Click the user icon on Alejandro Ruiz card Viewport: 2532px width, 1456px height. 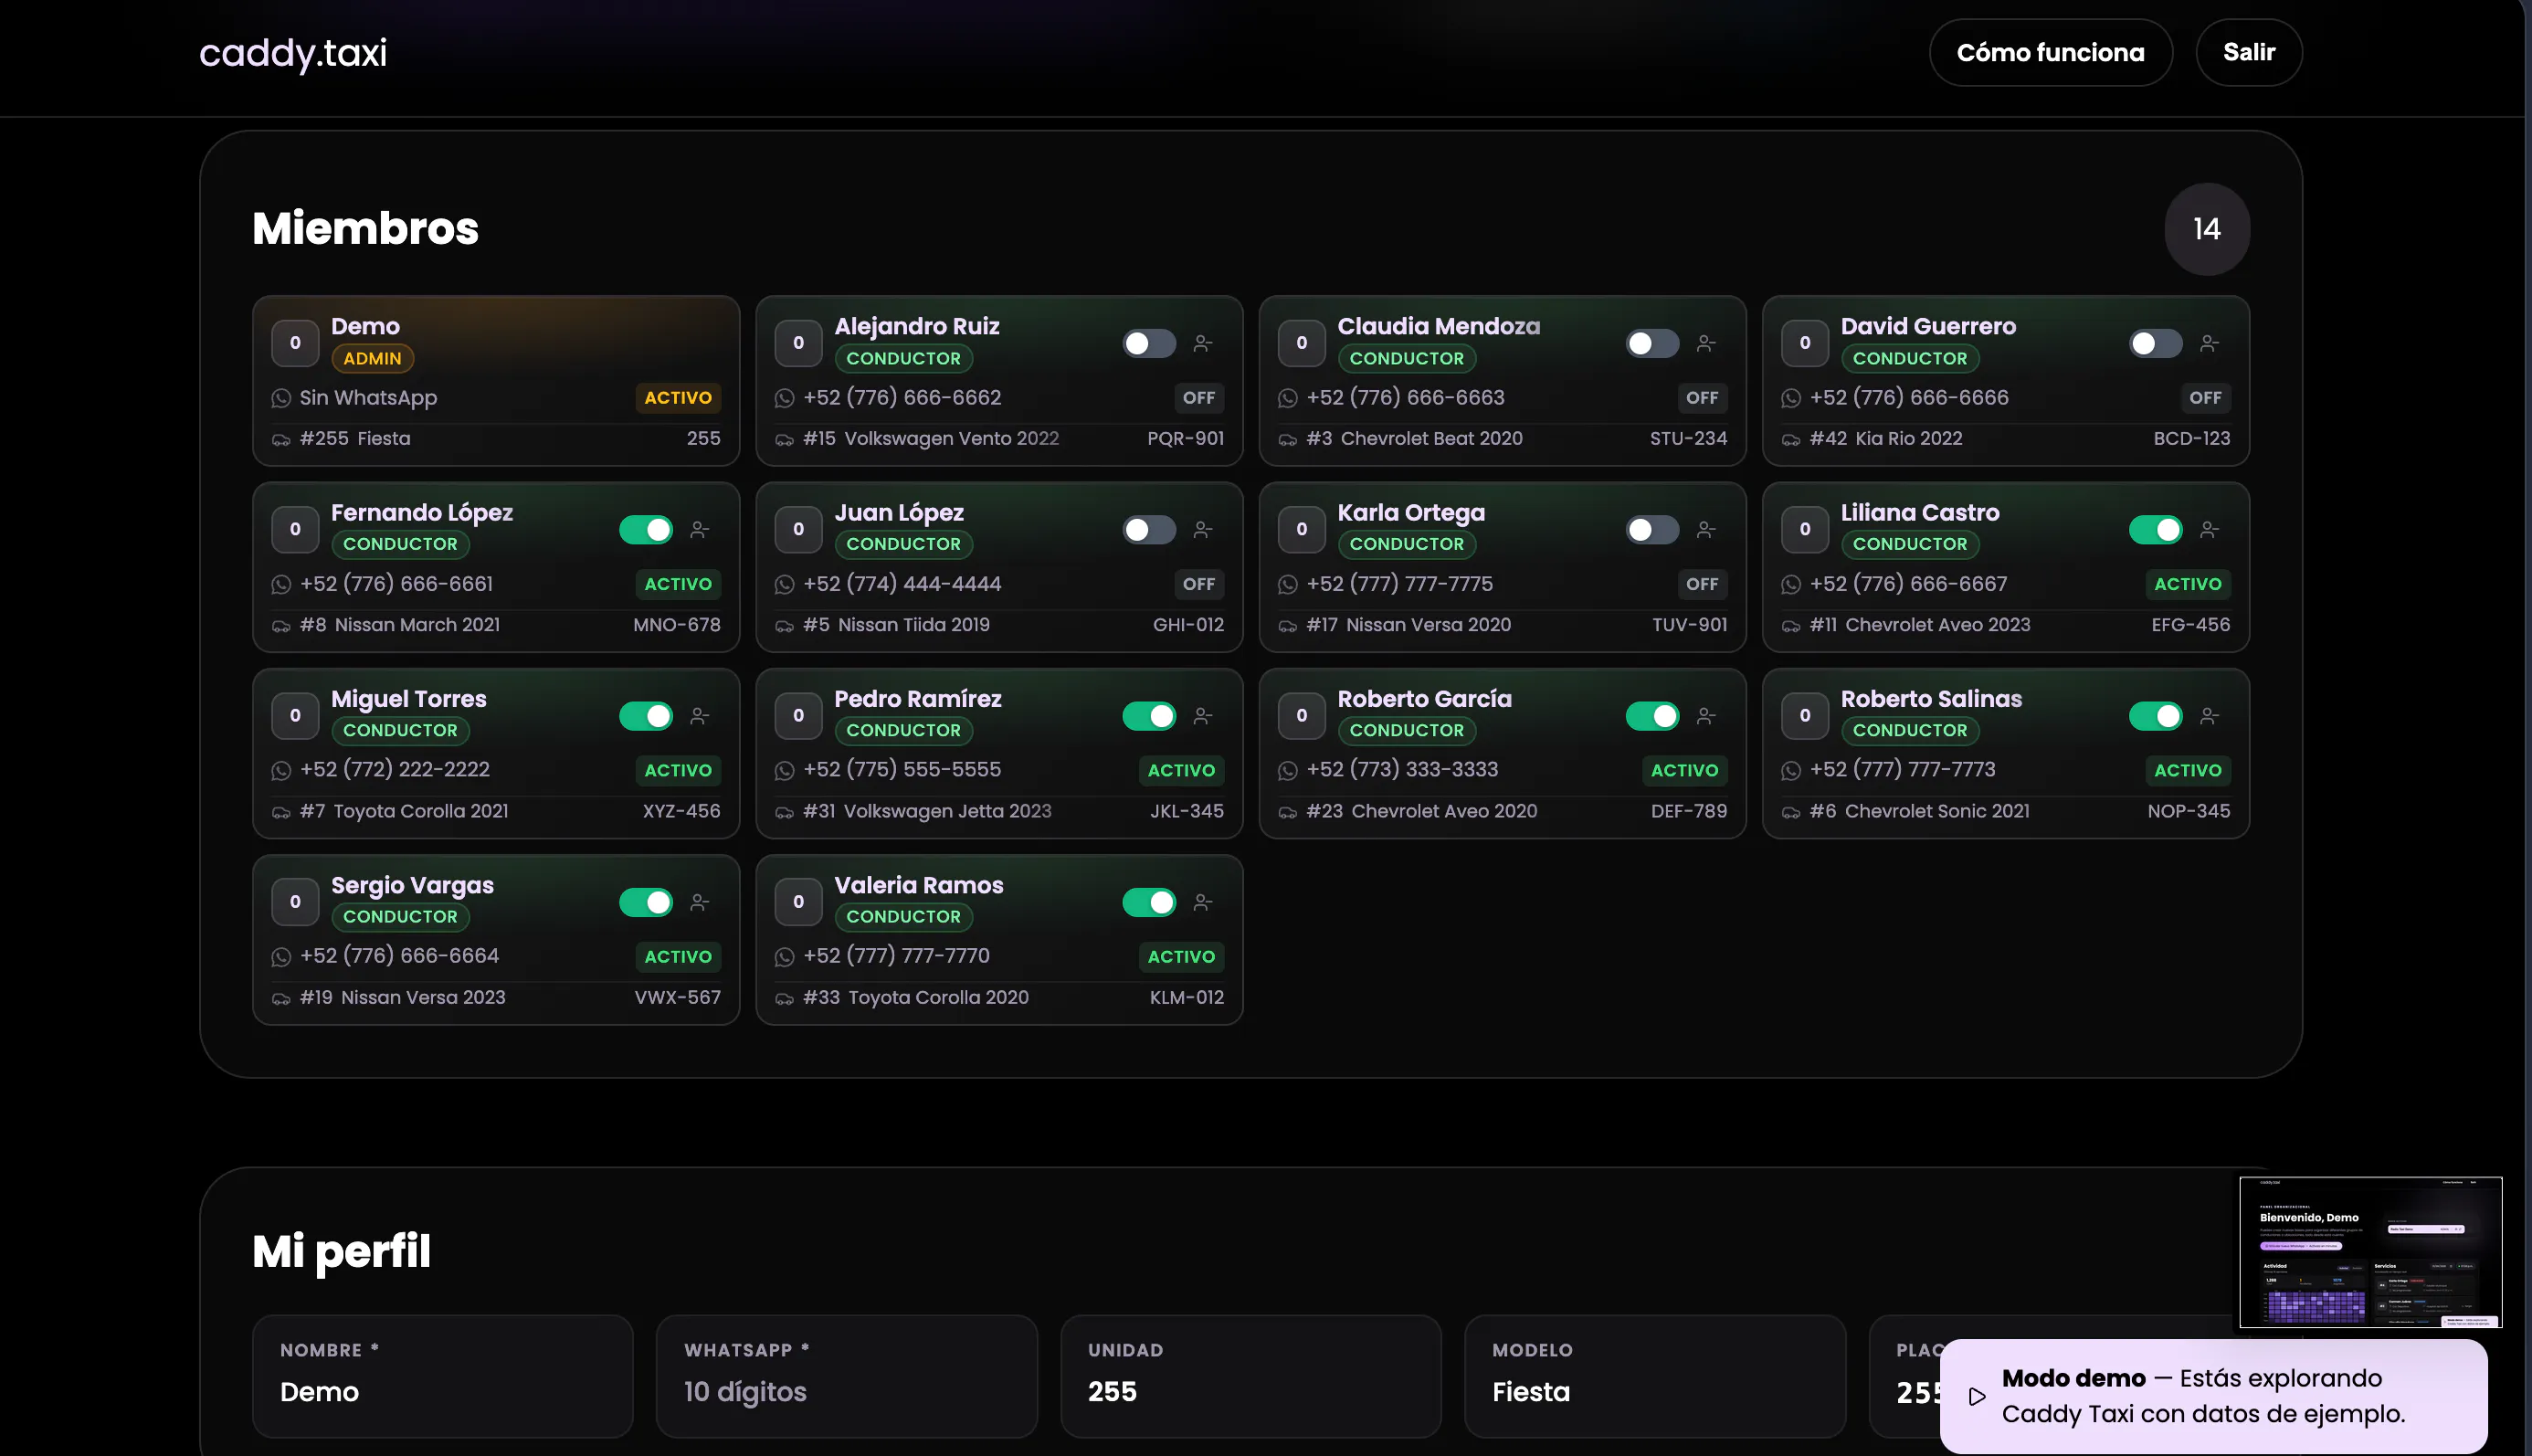pyautogui.click(x=1203, y=343)
